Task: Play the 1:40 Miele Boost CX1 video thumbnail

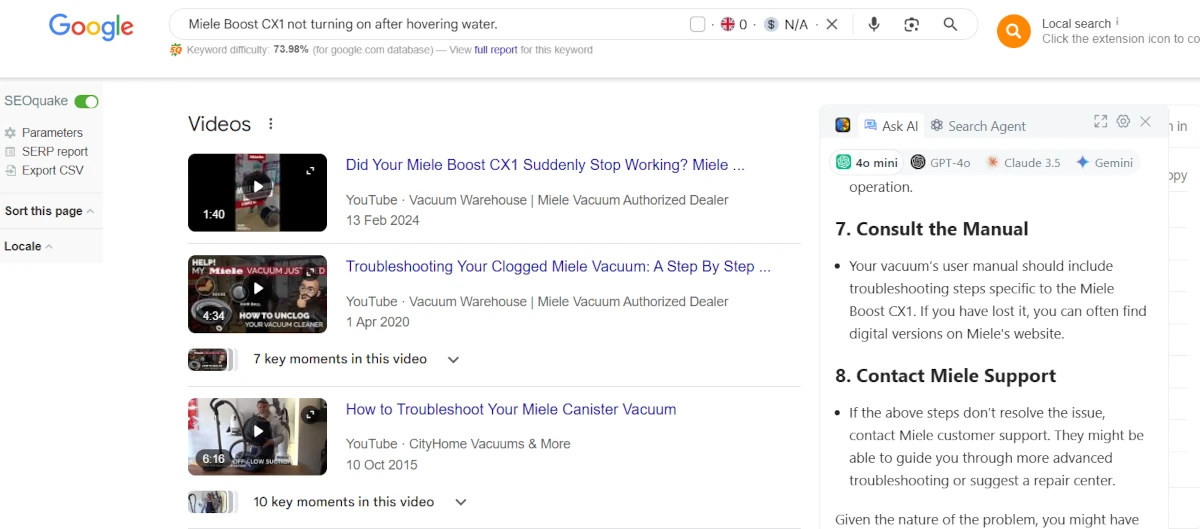Action: [x=257, y=192]
